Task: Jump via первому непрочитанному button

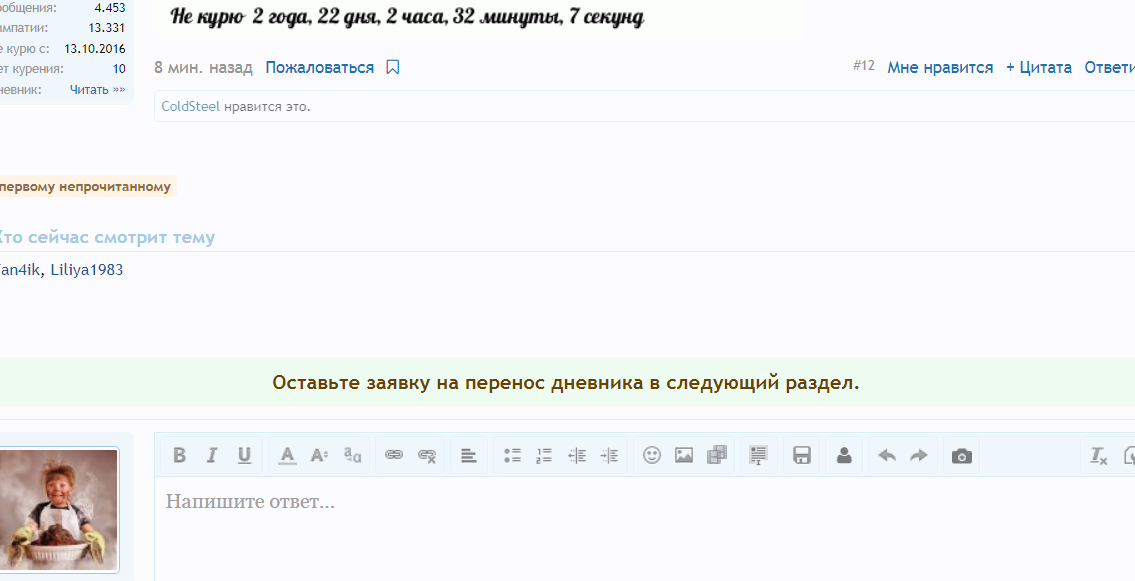Action: tap(86, 187)
